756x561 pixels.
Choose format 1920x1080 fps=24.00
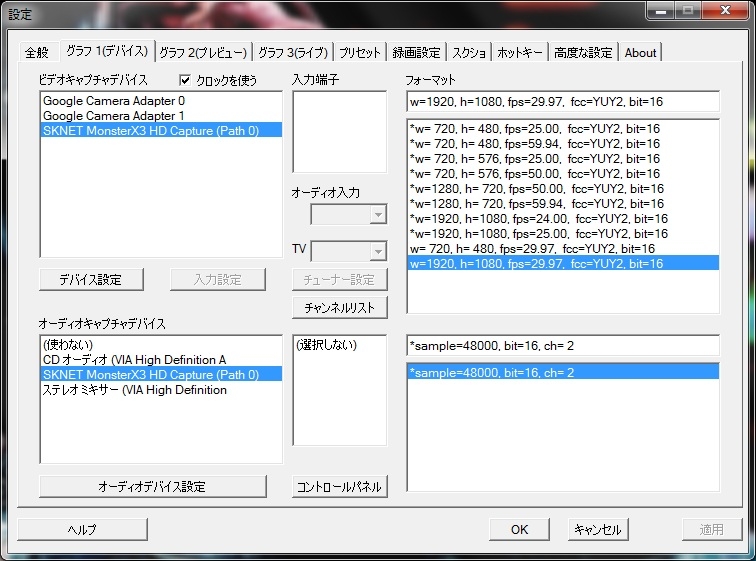point(563,218)
